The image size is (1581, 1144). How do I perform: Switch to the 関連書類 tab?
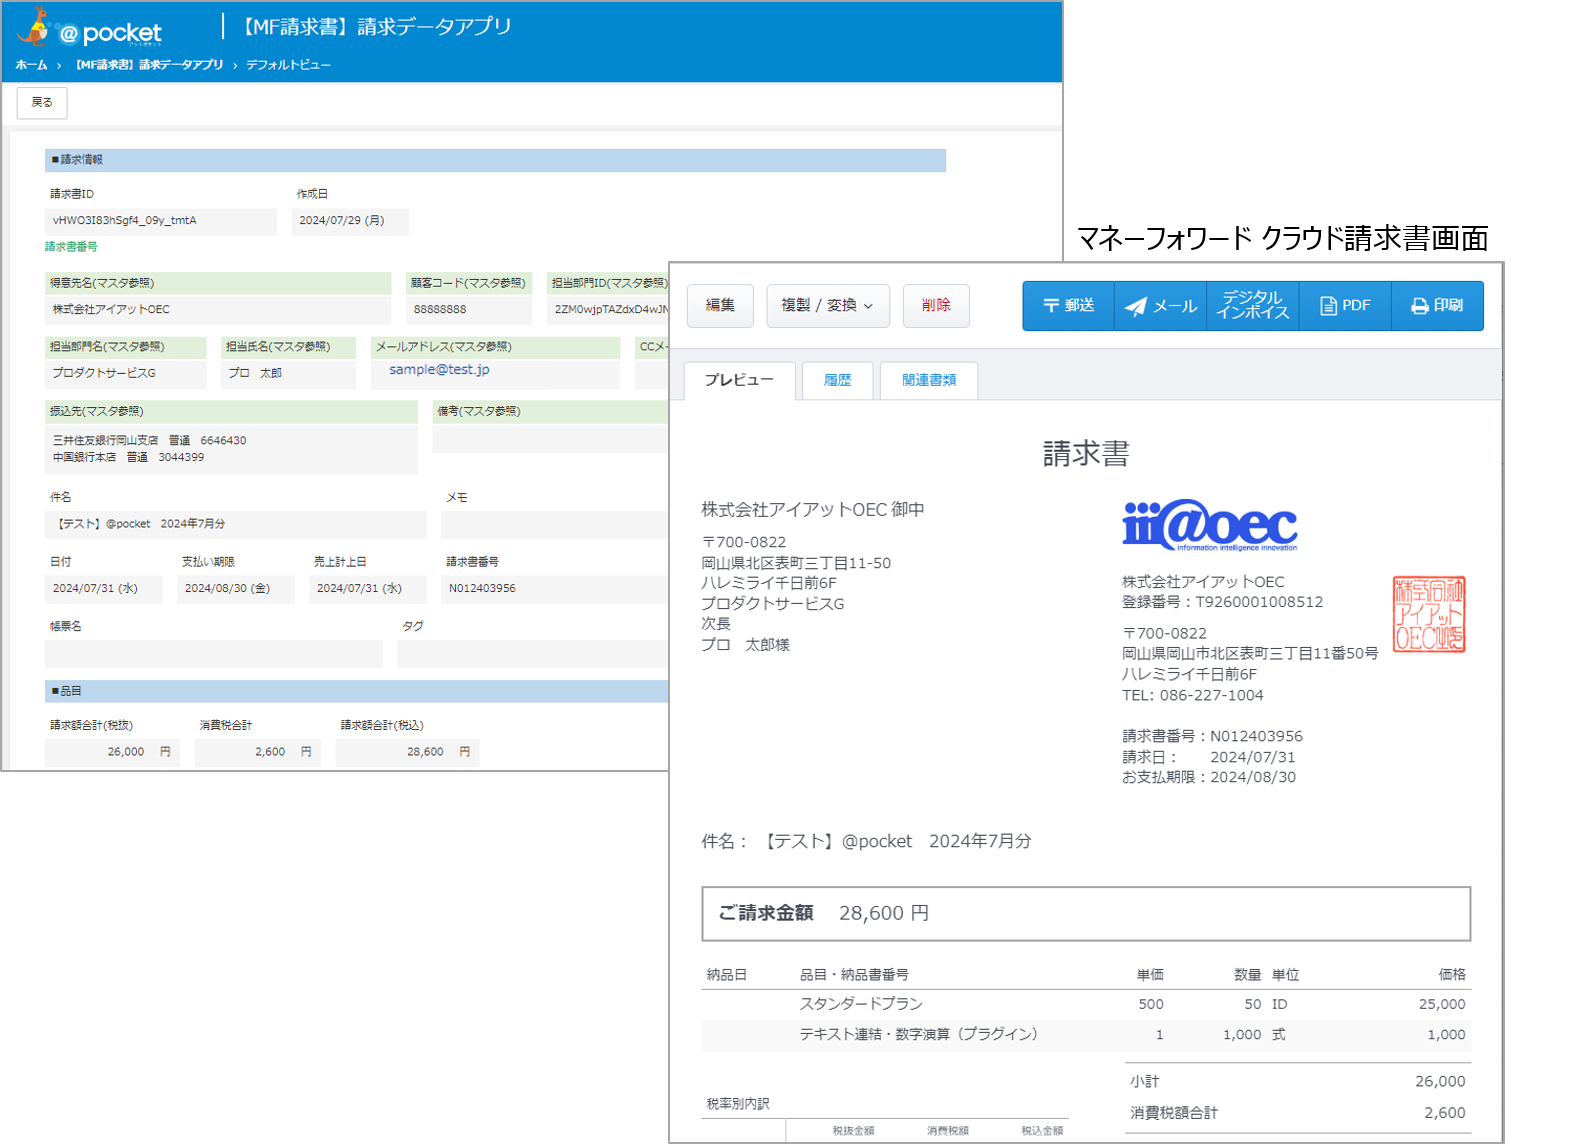929,380
